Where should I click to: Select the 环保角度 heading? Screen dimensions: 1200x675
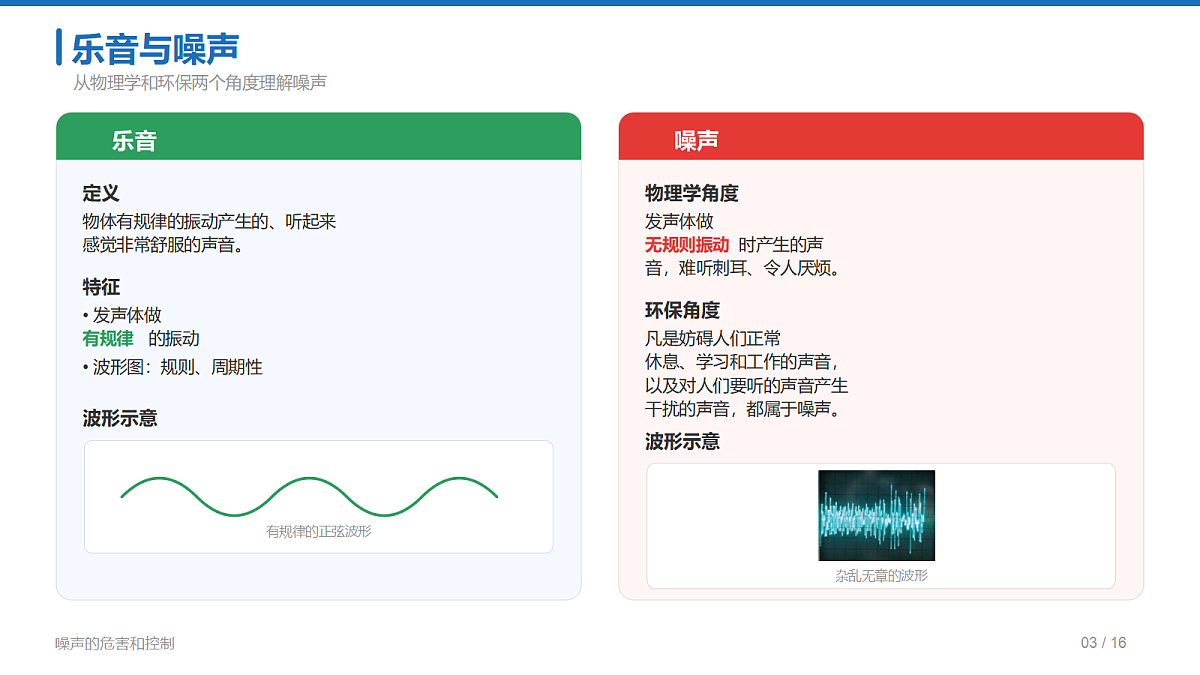pyautogui.click(x=682, y=310)
